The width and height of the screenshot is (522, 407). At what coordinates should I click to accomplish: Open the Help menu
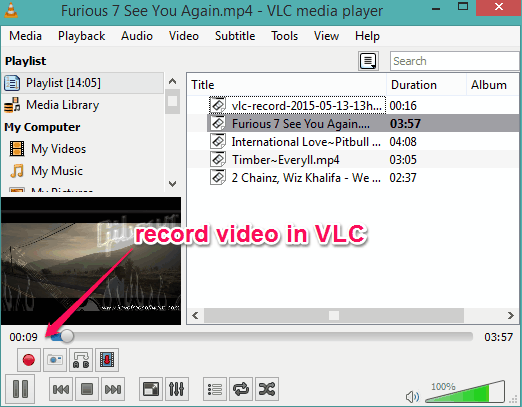pos(367,36)
